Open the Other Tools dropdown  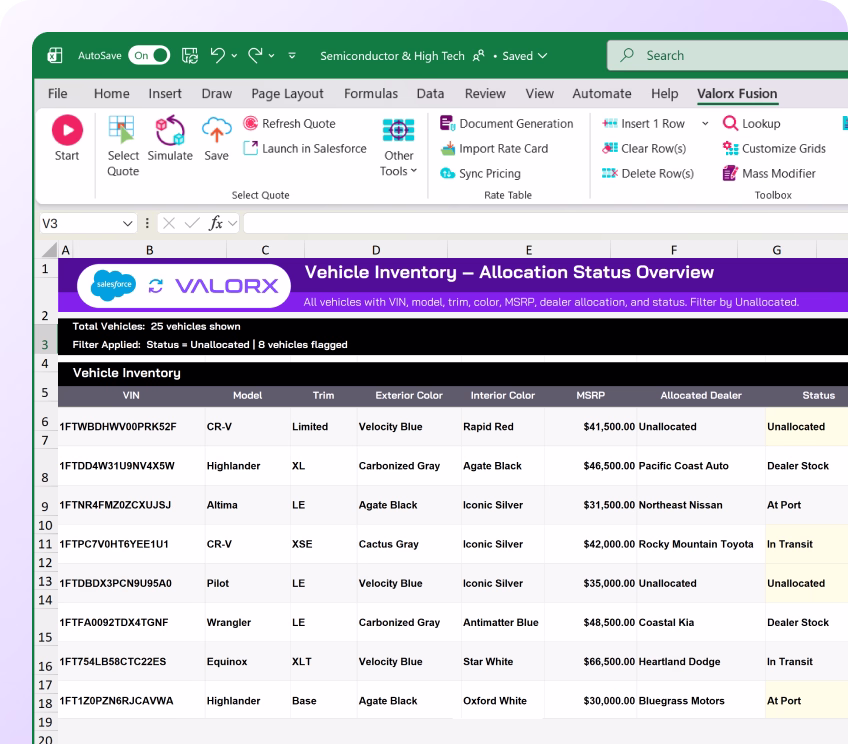click(399, 147)
